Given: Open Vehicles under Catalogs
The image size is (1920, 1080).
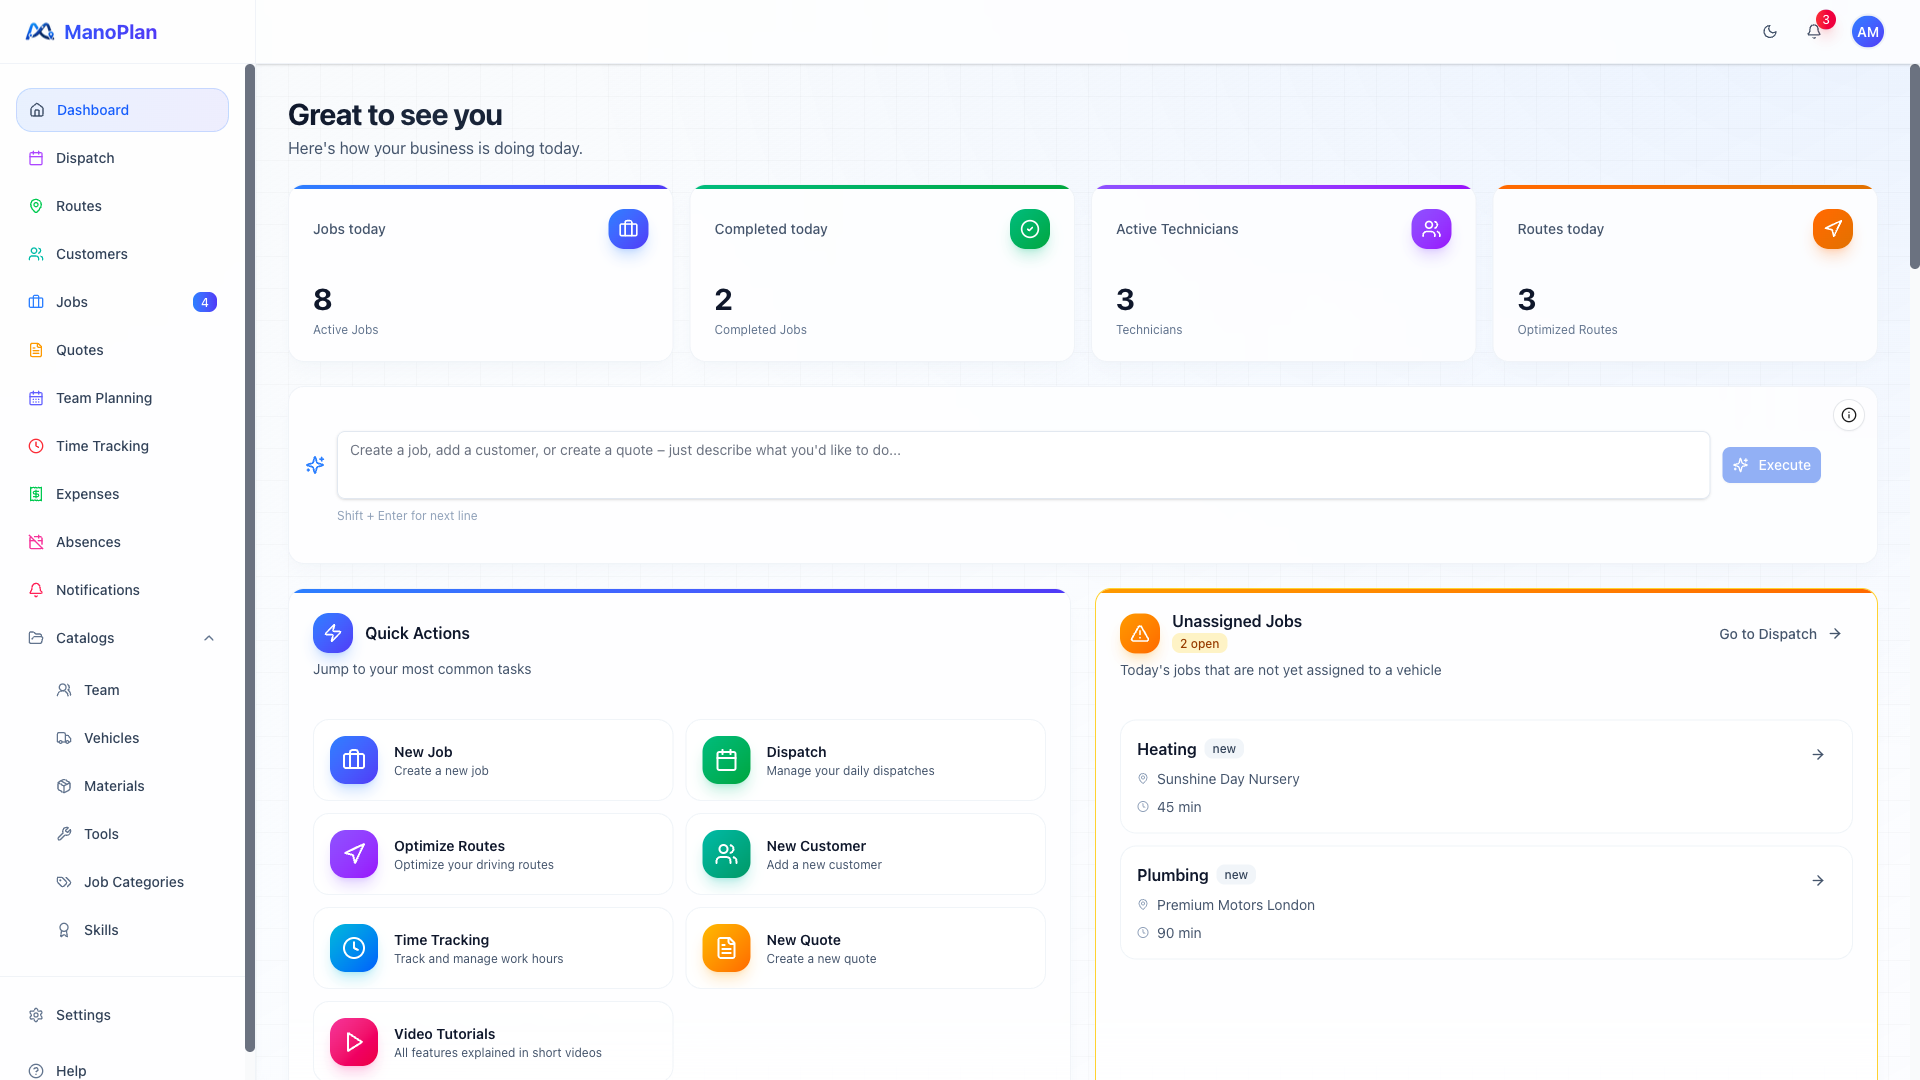Looking at the screenshot, I should 111,738.
